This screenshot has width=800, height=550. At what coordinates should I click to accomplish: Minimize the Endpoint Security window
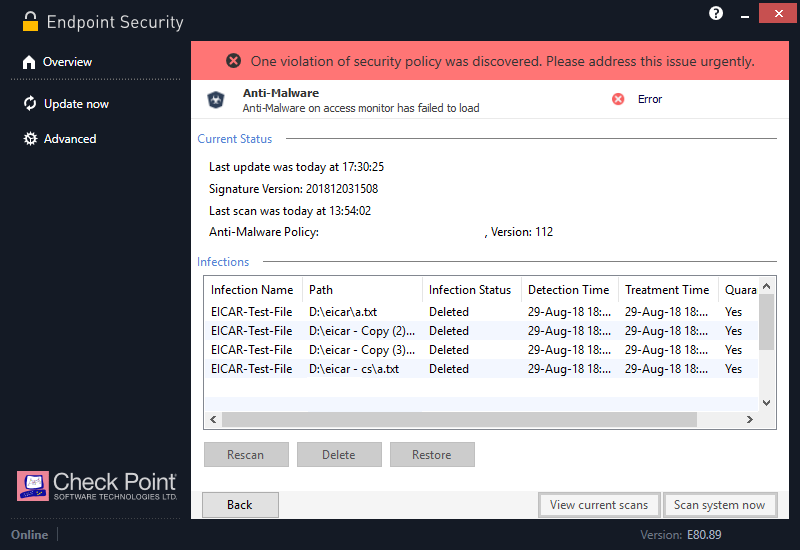745,16
